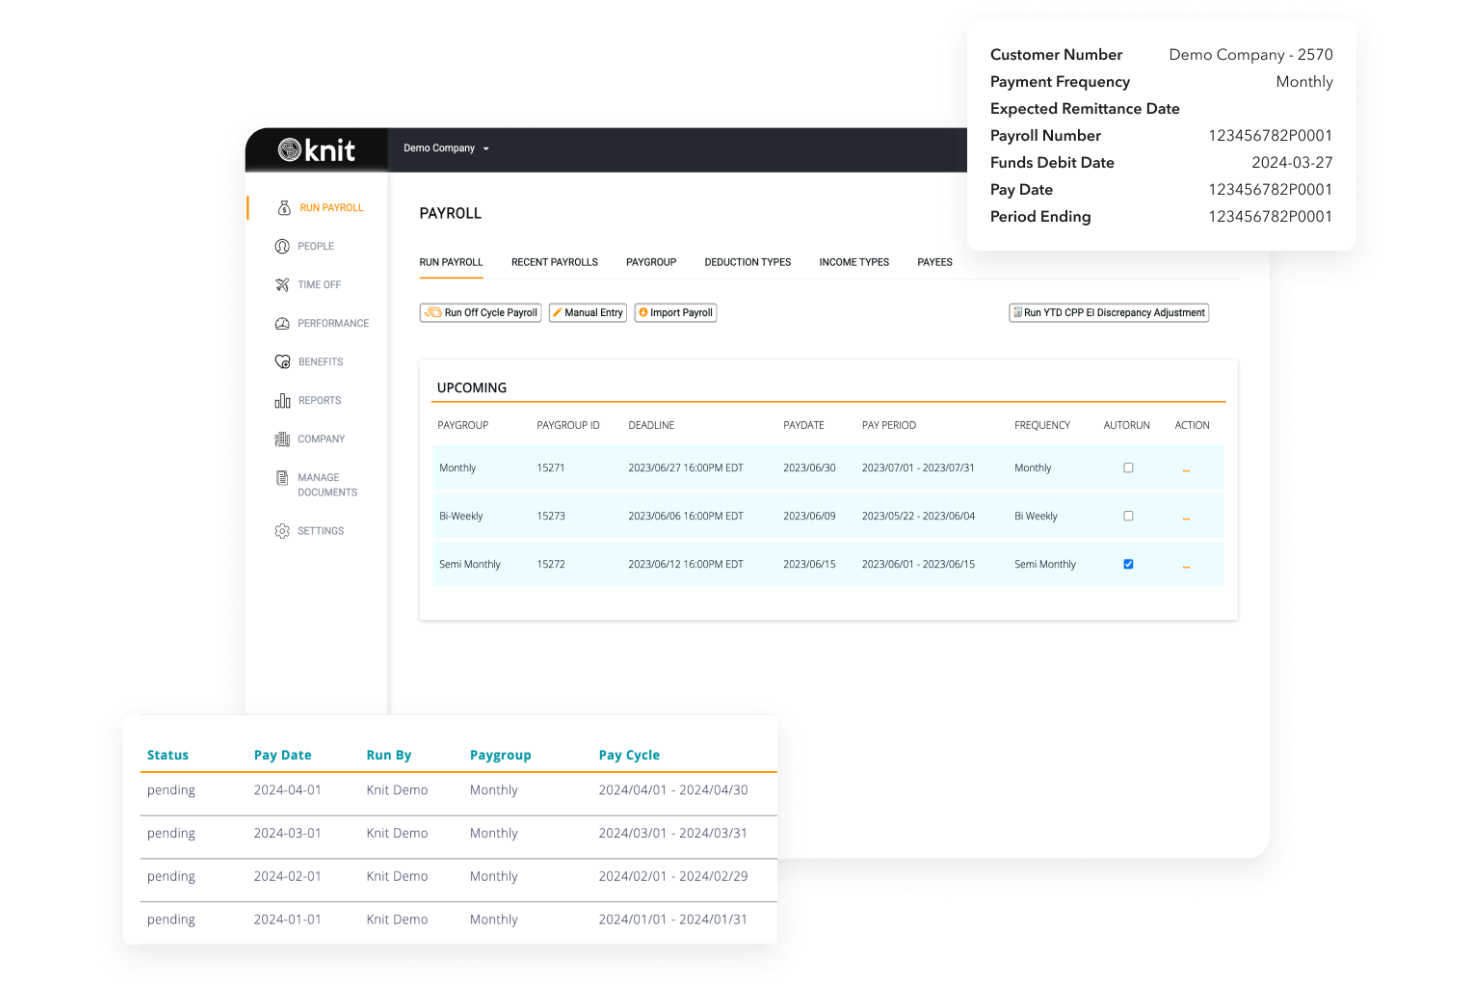Click Run Off Cycle Payroll
Image resolution: width=1480 pixels, height=987 pixels.
point(480,312)
